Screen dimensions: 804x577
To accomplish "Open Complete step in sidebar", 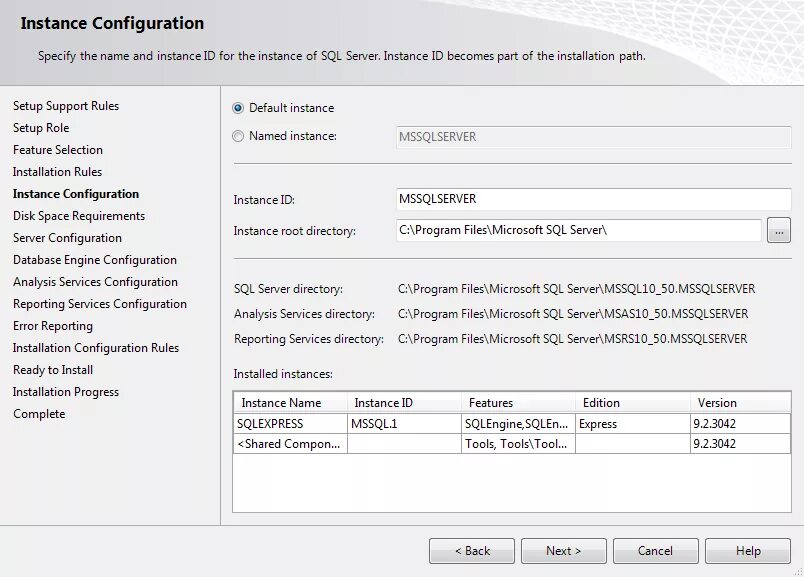I will pos(39,414).
